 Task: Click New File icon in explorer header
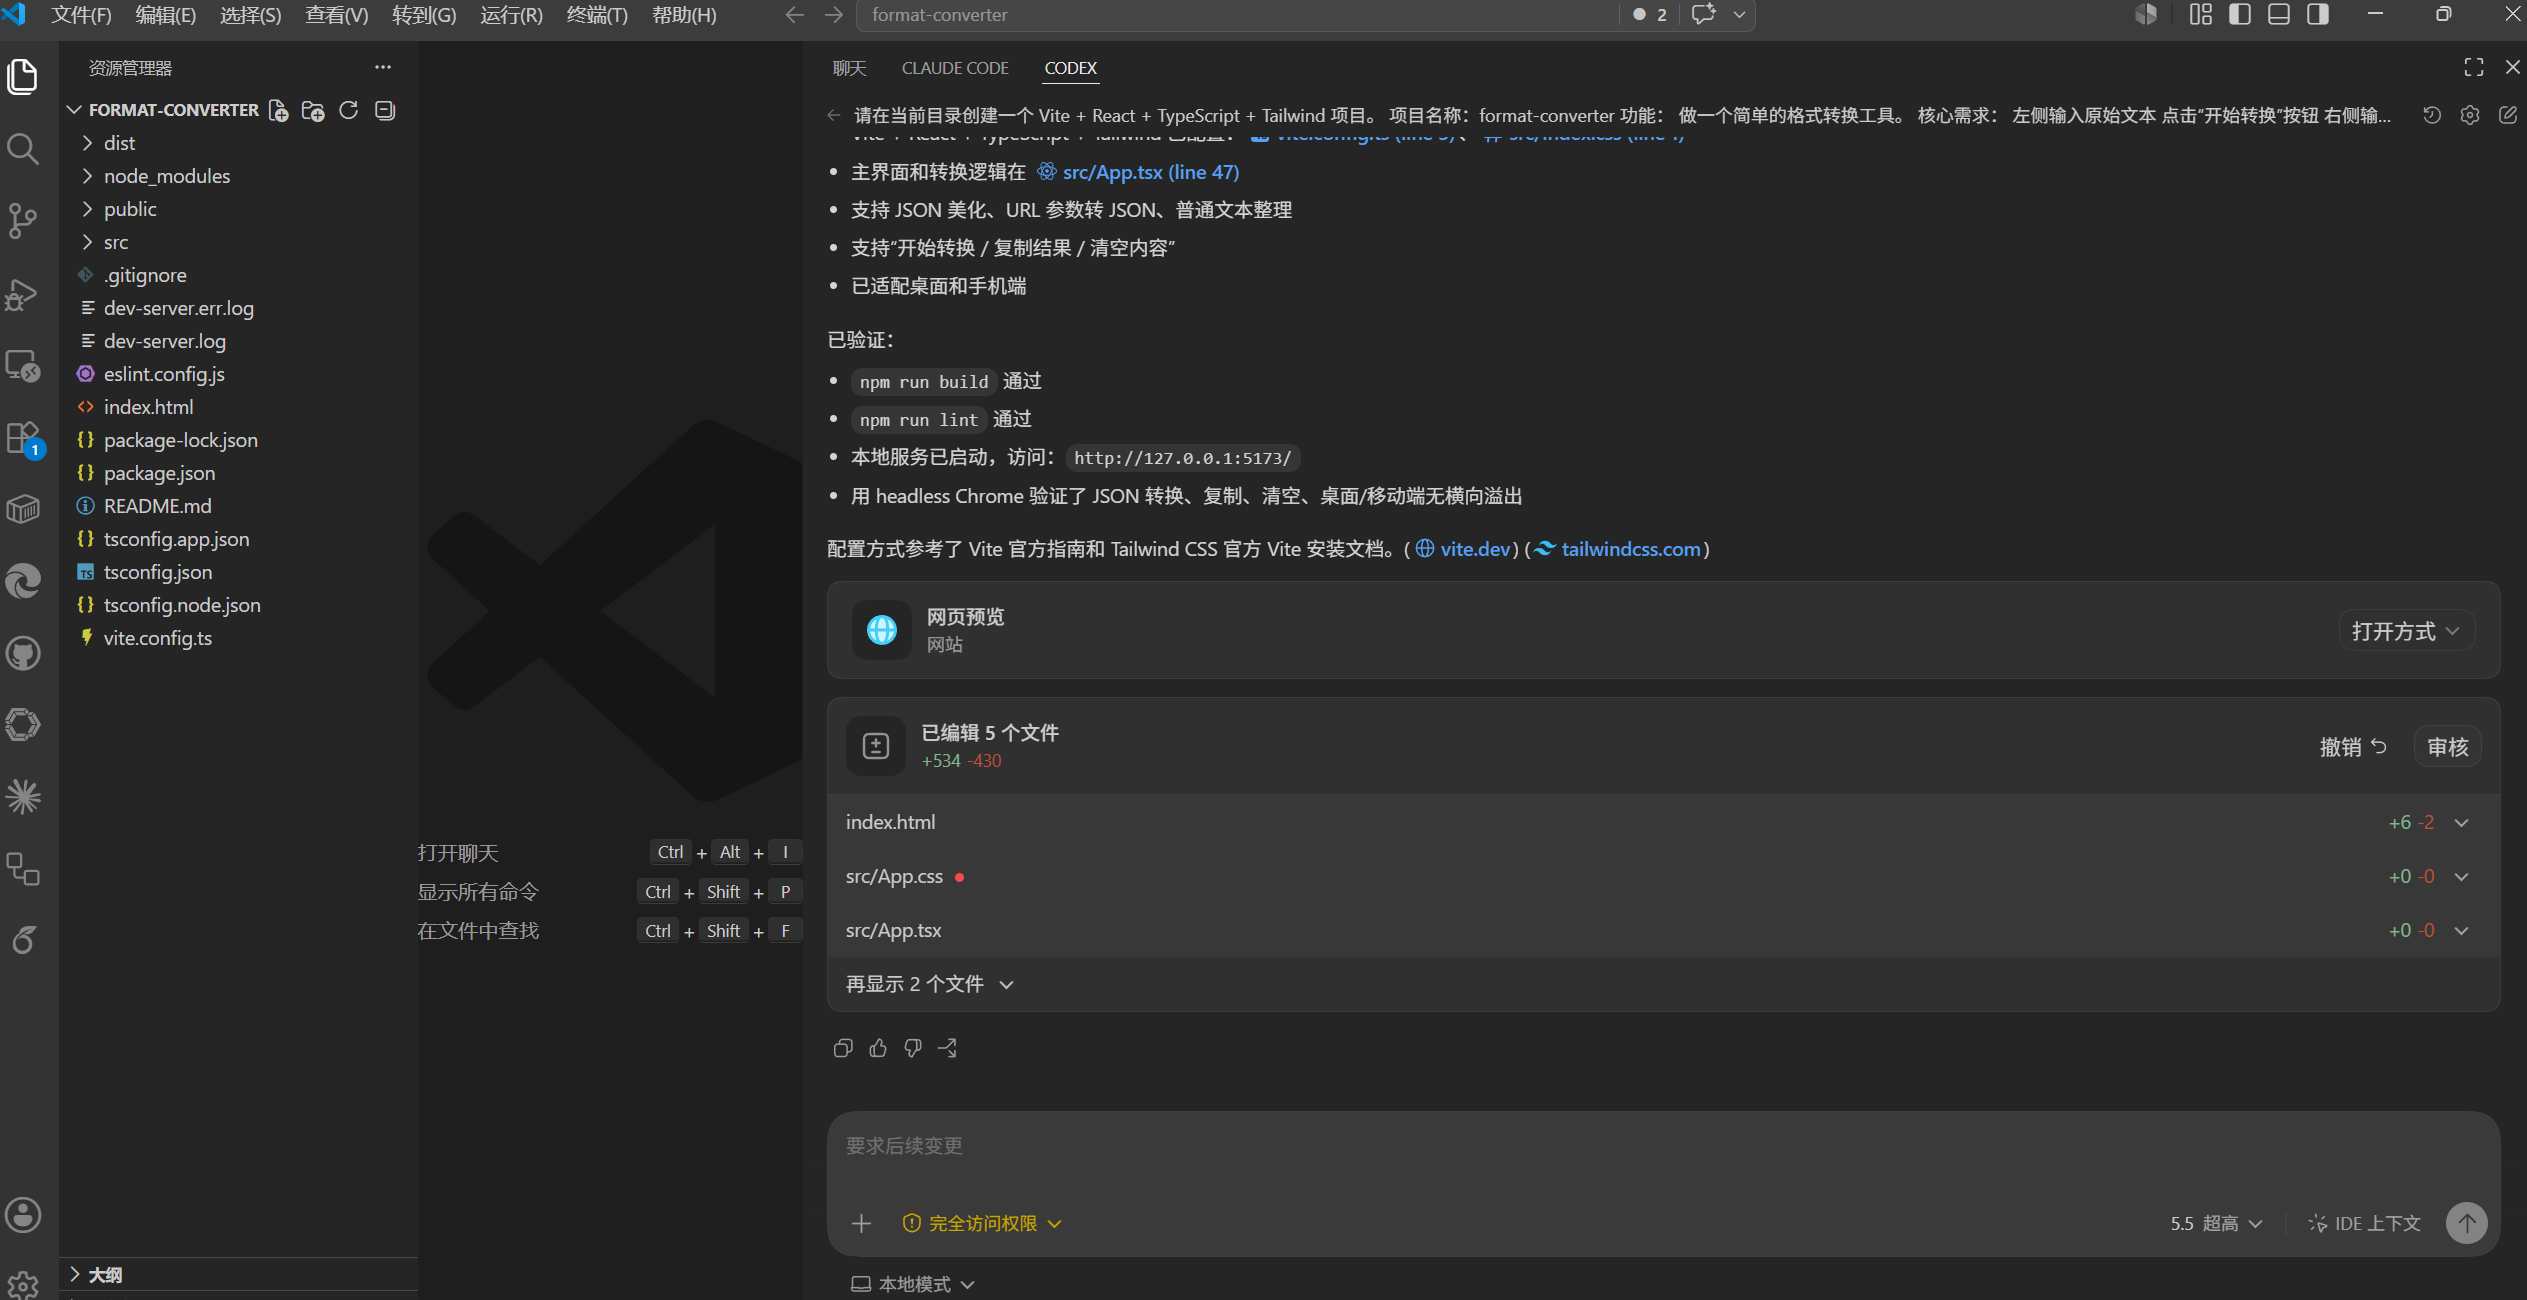point(279,110)
